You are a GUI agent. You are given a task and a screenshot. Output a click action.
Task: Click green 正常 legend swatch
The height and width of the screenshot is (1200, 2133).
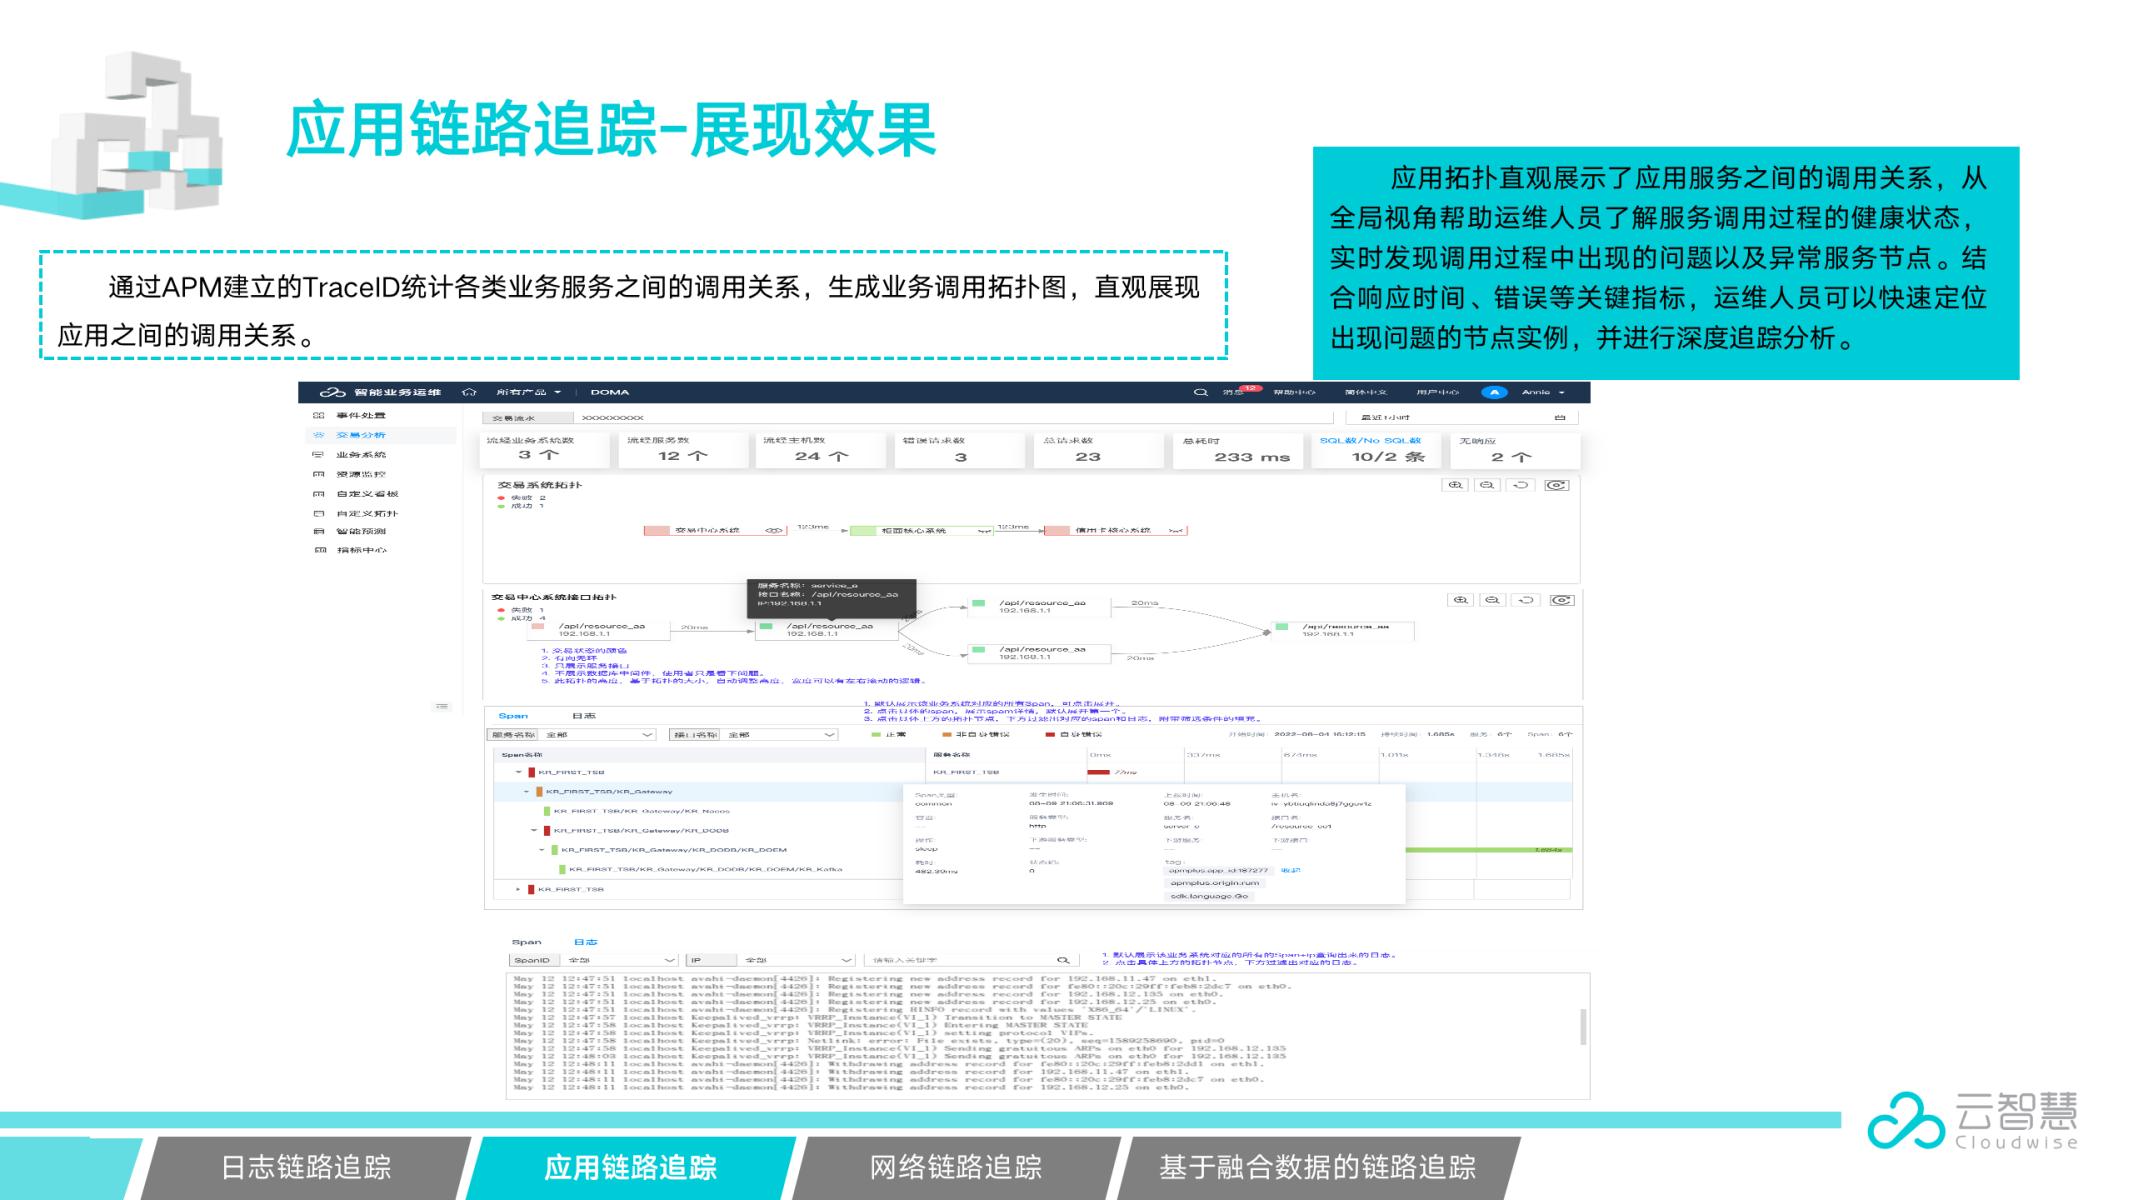[x=876, y=735]
